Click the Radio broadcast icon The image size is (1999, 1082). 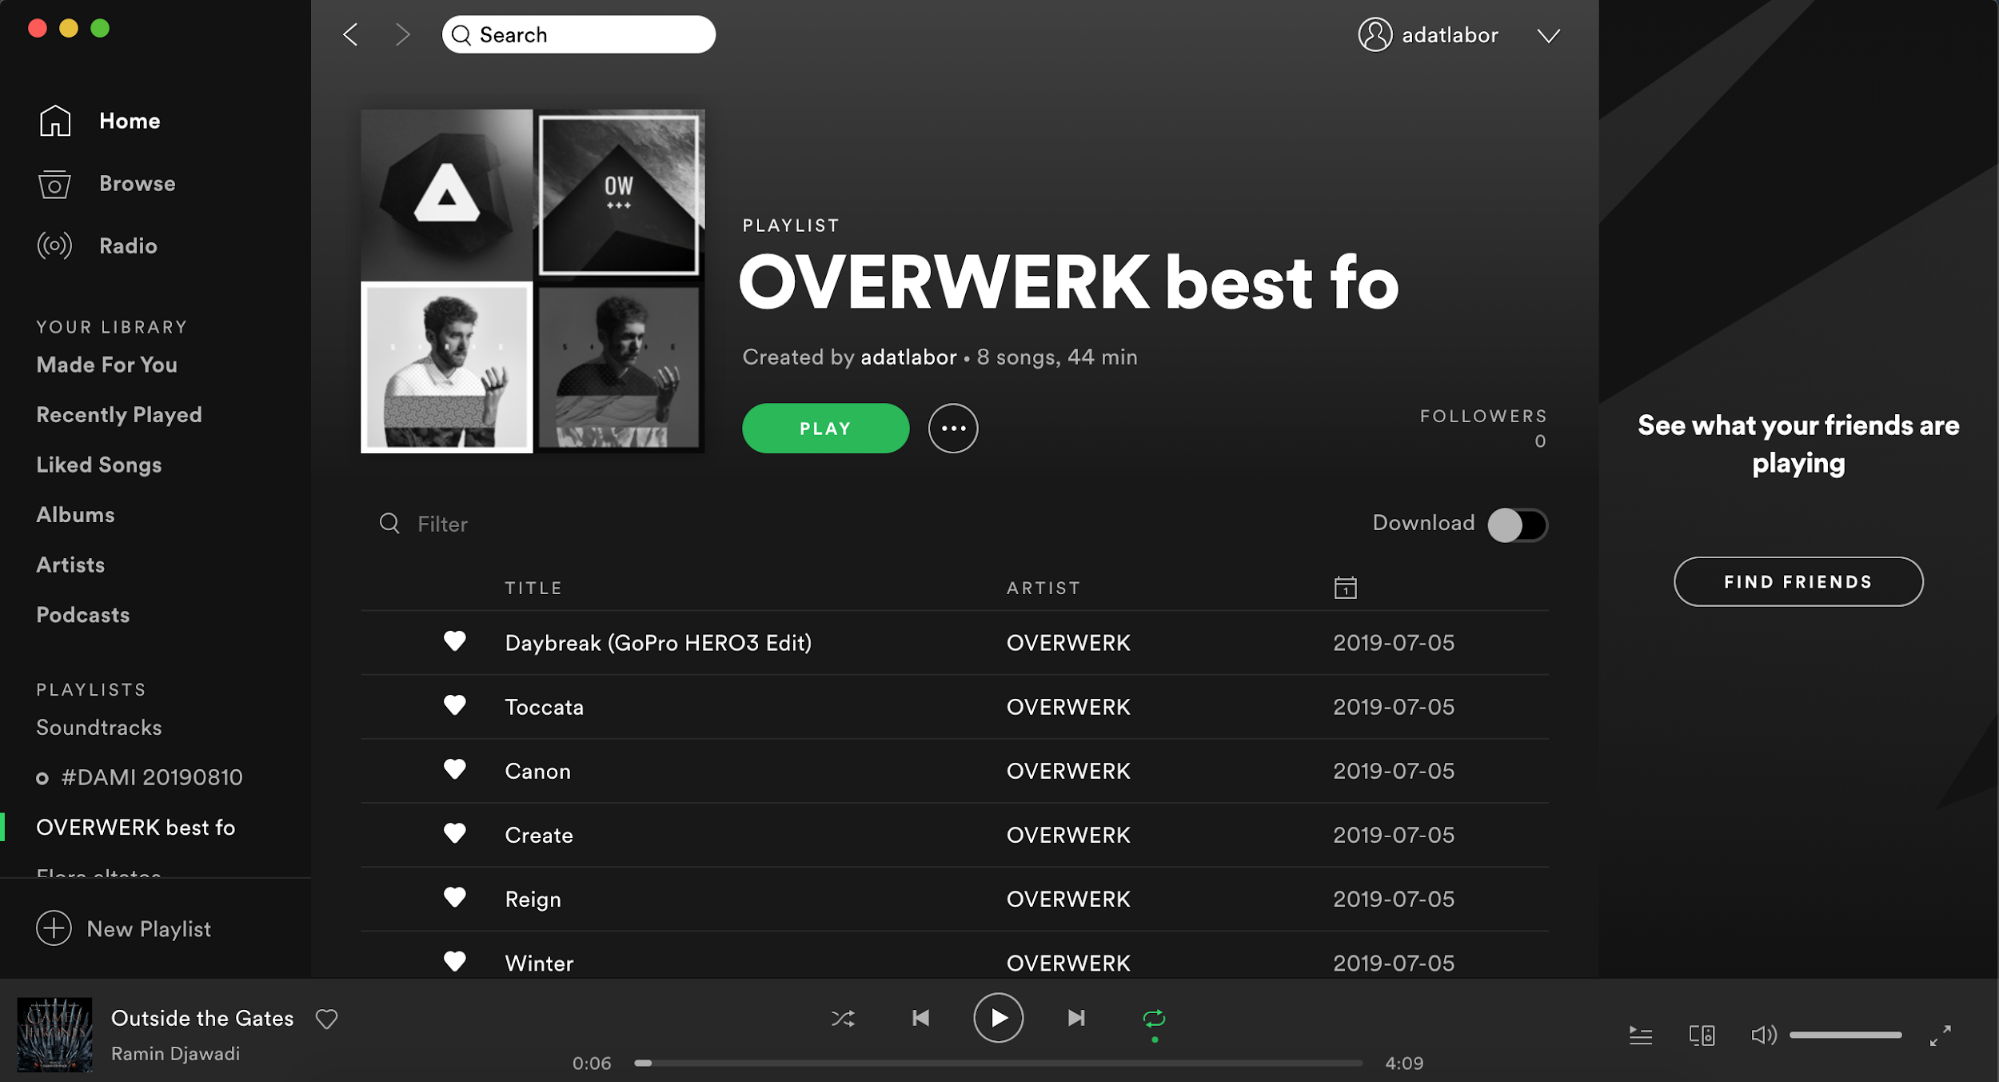pos(55,246)
